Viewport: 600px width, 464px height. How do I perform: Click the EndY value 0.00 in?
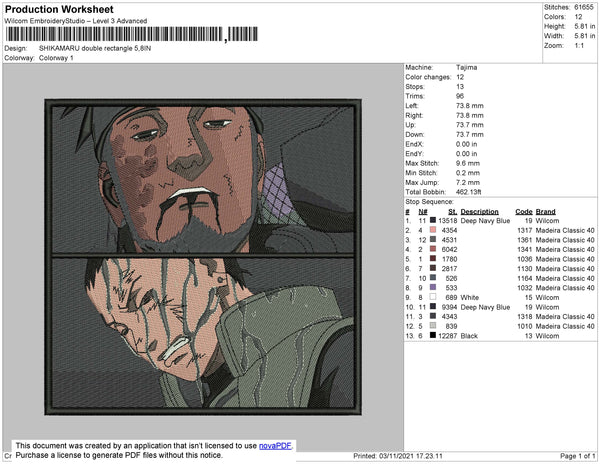point(466,154)
